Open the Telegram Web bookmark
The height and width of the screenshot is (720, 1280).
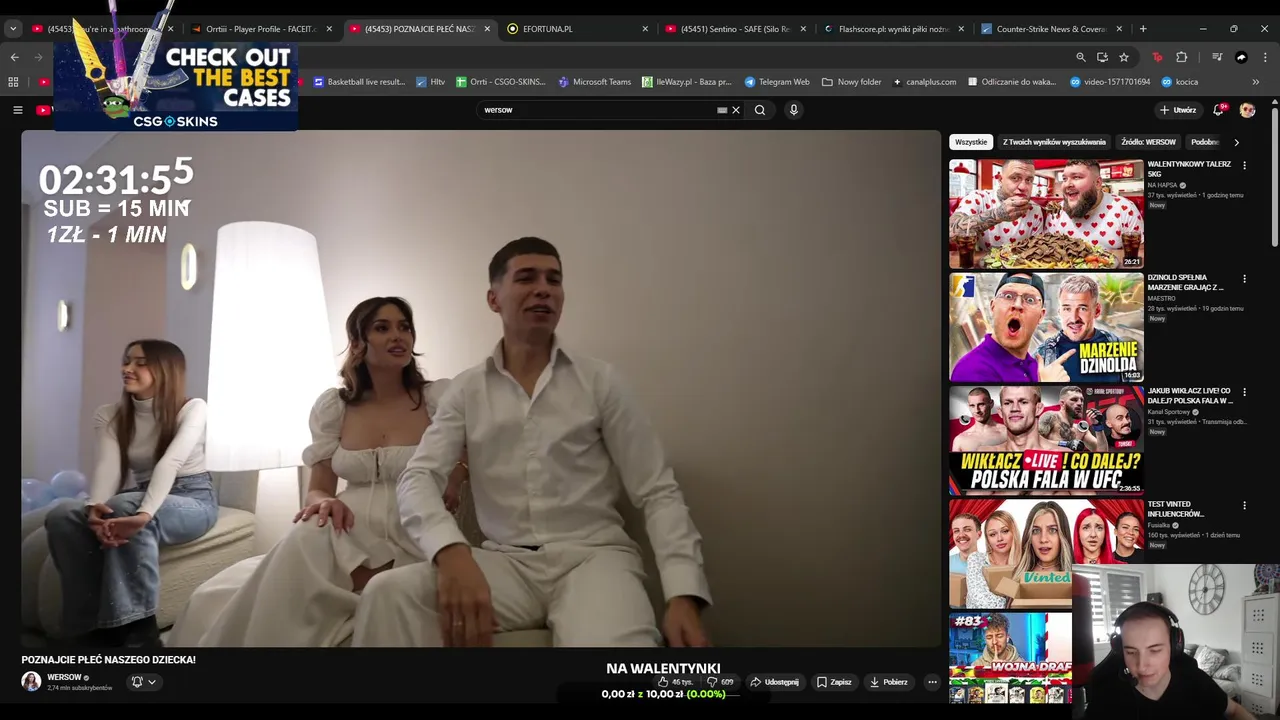[776, 82]
